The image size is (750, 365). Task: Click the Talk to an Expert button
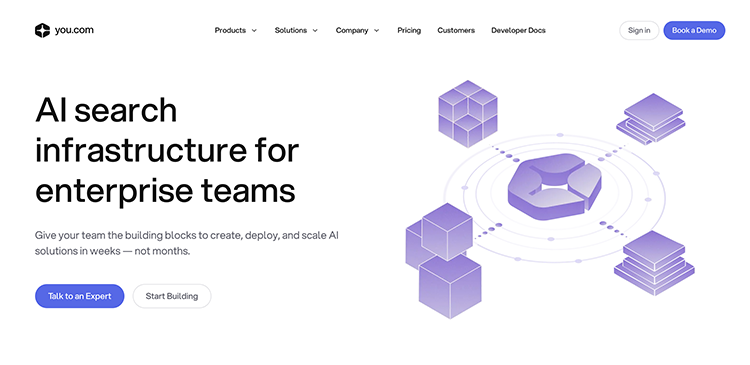click(x=79, y=296)
